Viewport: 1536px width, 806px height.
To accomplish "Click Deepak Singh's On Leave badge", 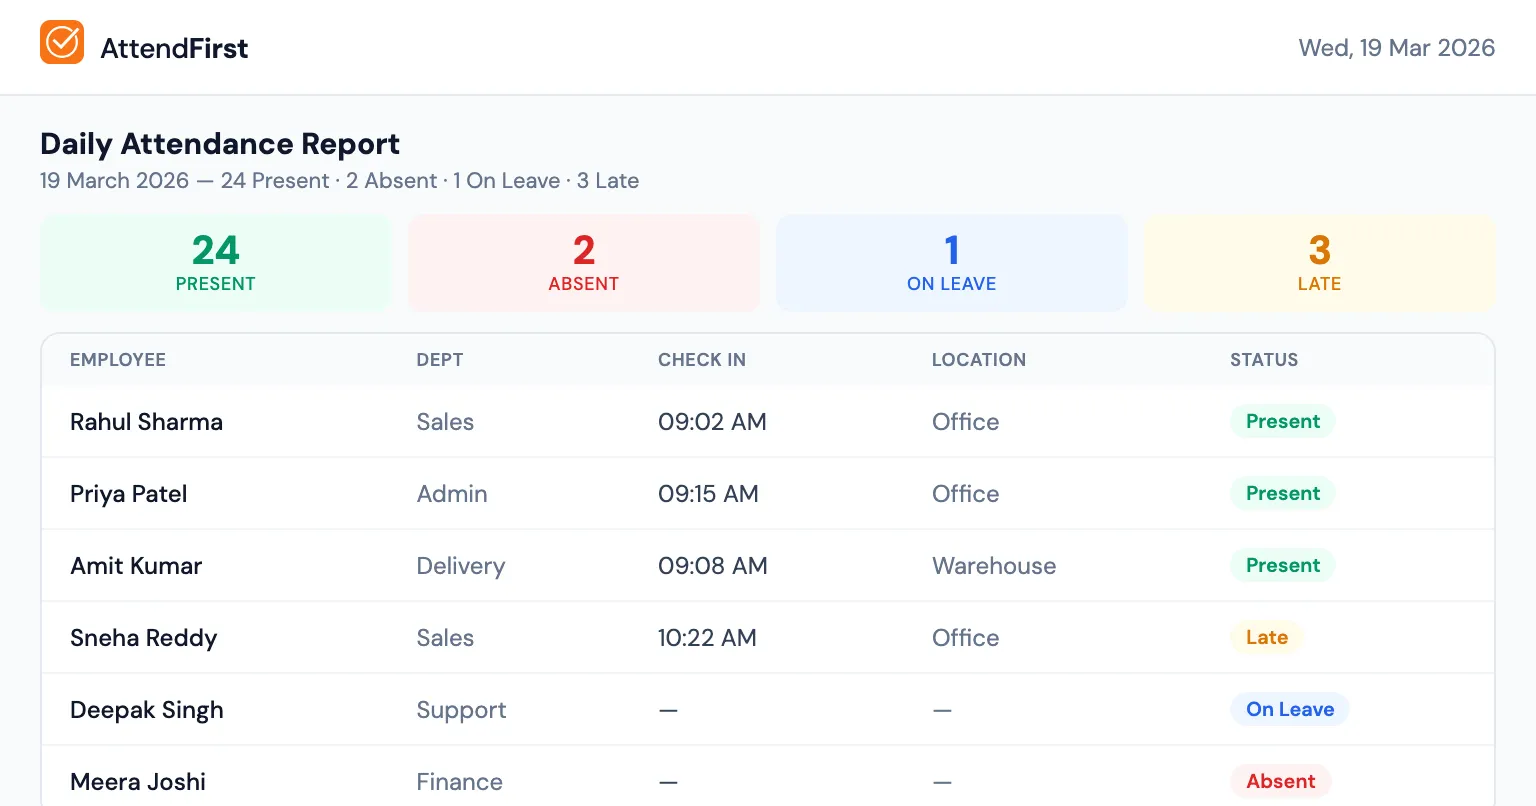I will pos(1290,709).
